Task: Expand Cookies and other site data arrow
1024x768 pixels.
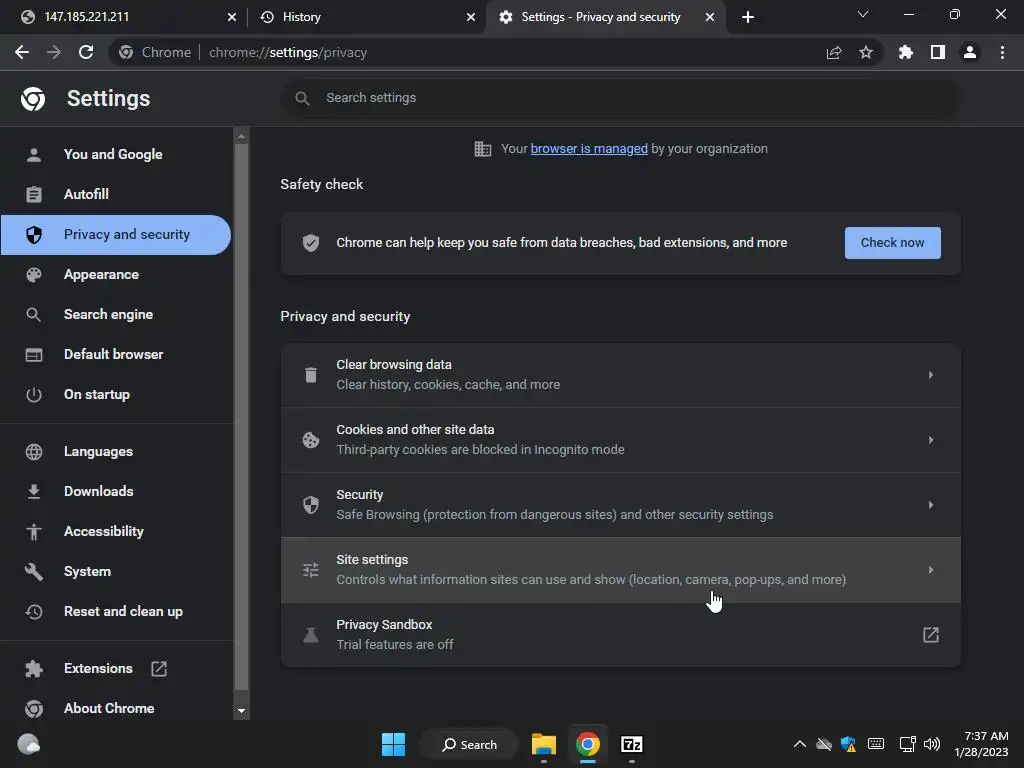Action: (x=931, y=440)
